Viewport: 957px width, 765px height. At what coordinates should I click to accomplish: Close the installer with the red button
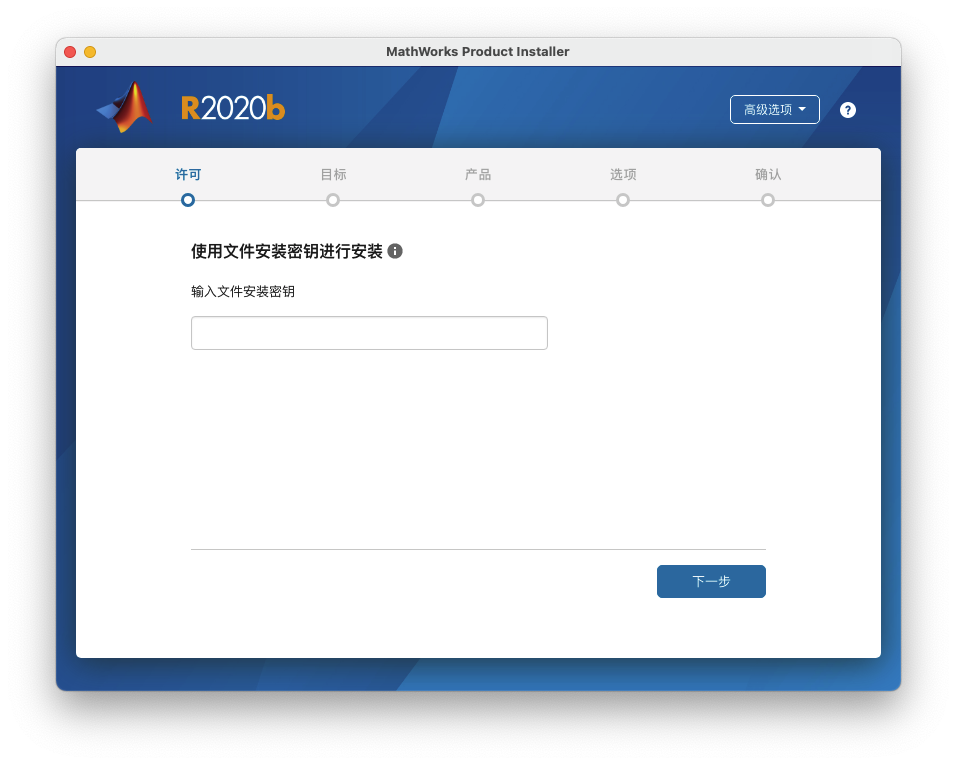pyautogui.click(x=70, y=52)
